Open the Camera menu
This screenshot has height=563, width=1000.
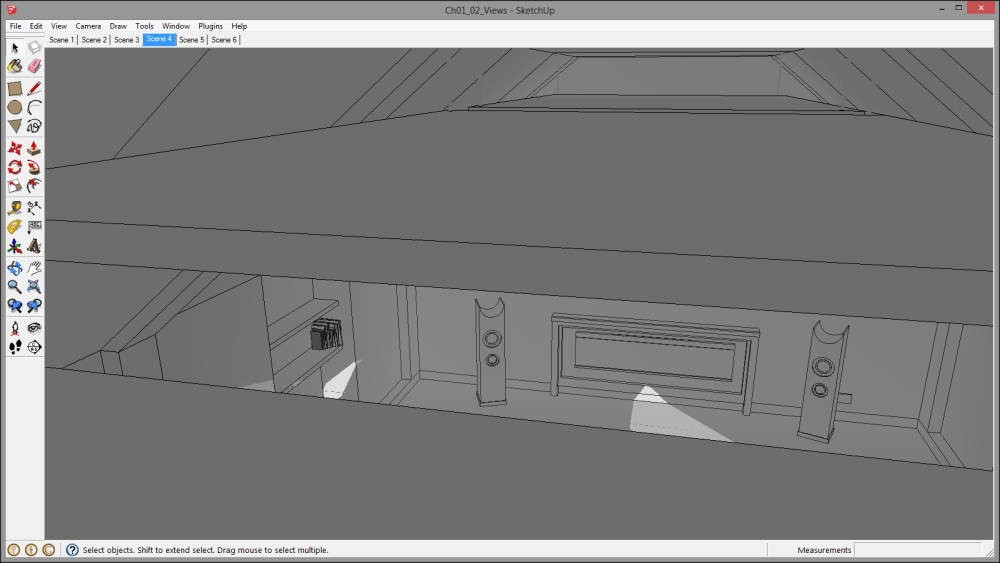click(88, 26)
